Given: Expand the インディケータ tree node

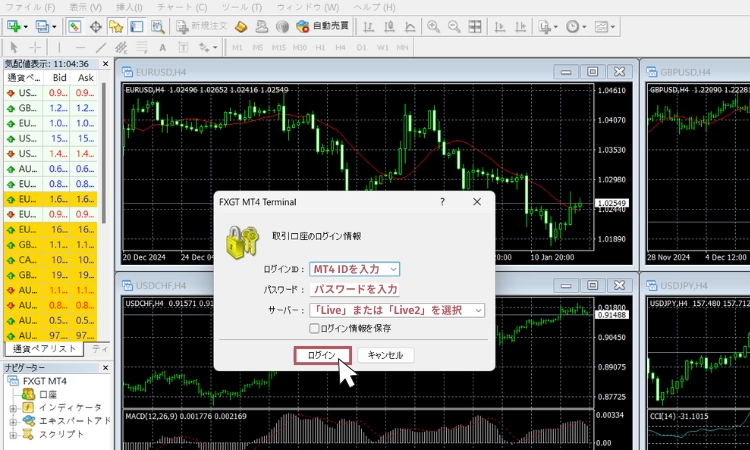Looking at the screenshot, I should click(x=13, y=408).
